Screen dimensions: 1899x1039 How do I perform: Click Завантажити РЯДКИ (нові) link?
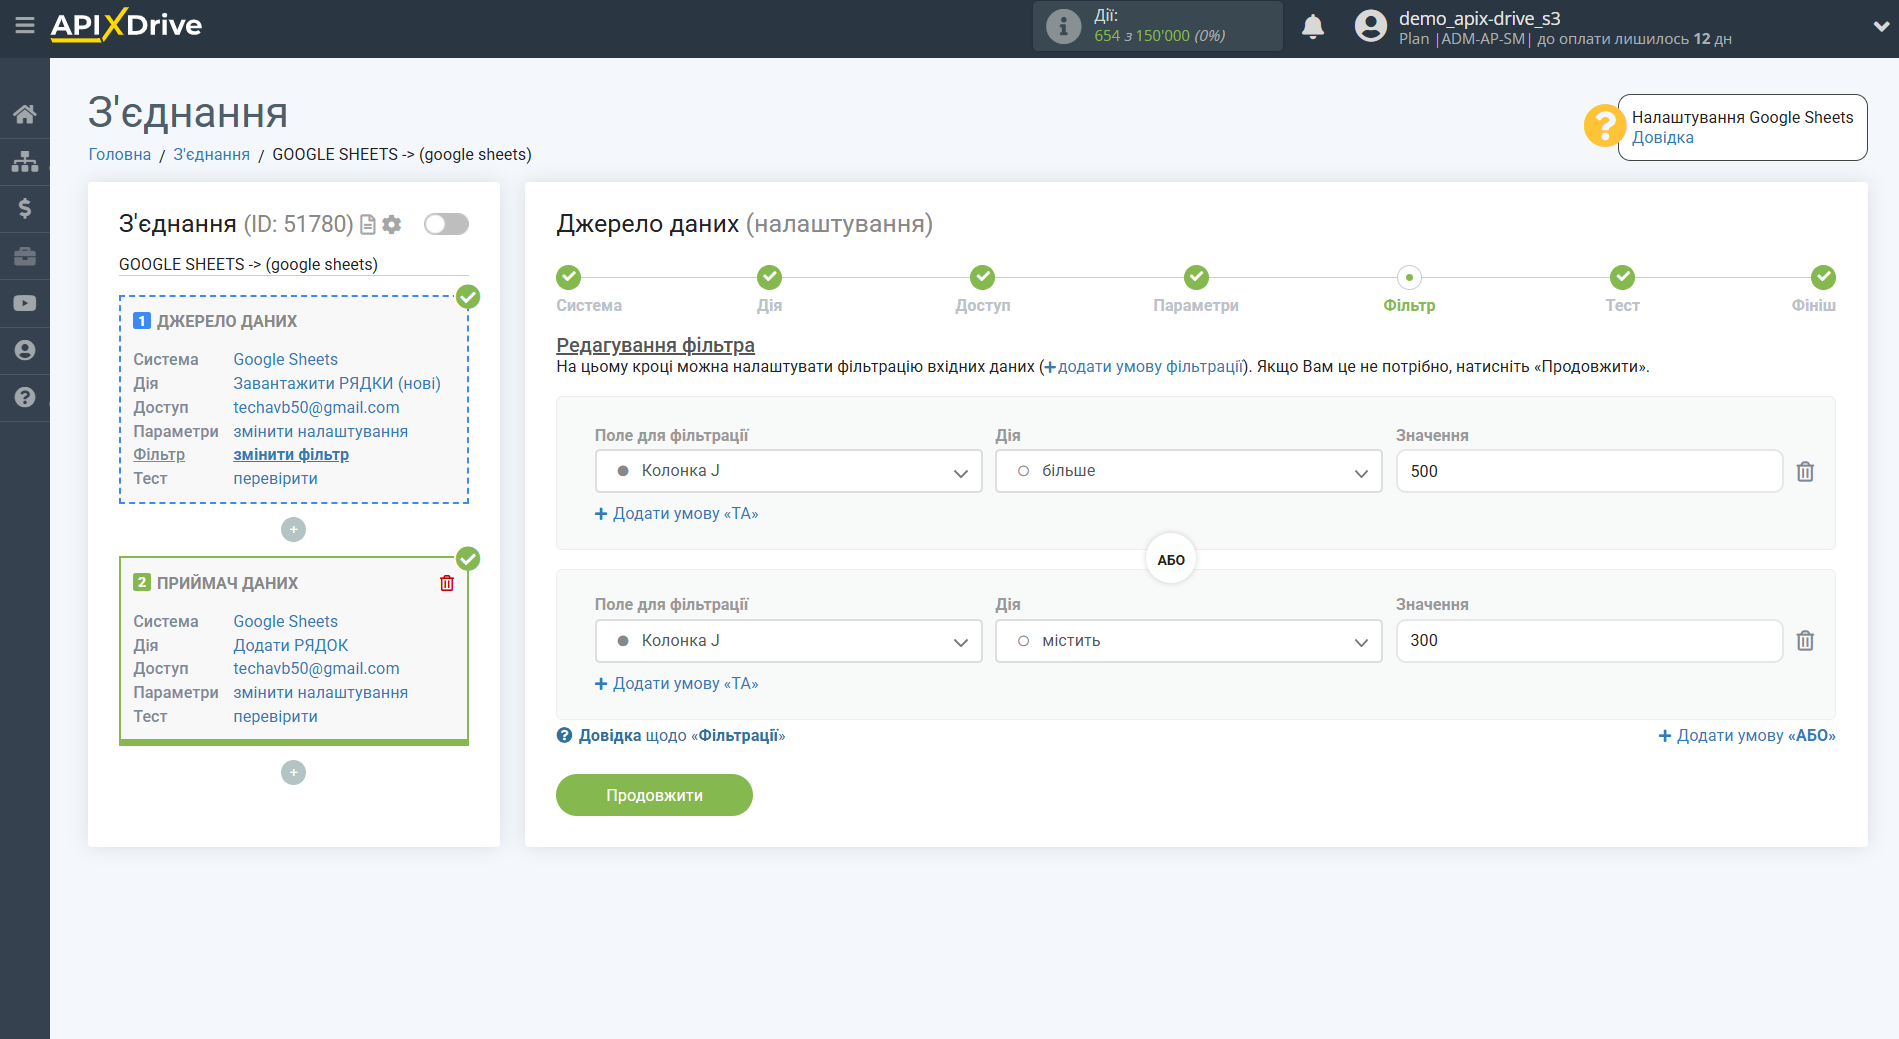(337, 384)
